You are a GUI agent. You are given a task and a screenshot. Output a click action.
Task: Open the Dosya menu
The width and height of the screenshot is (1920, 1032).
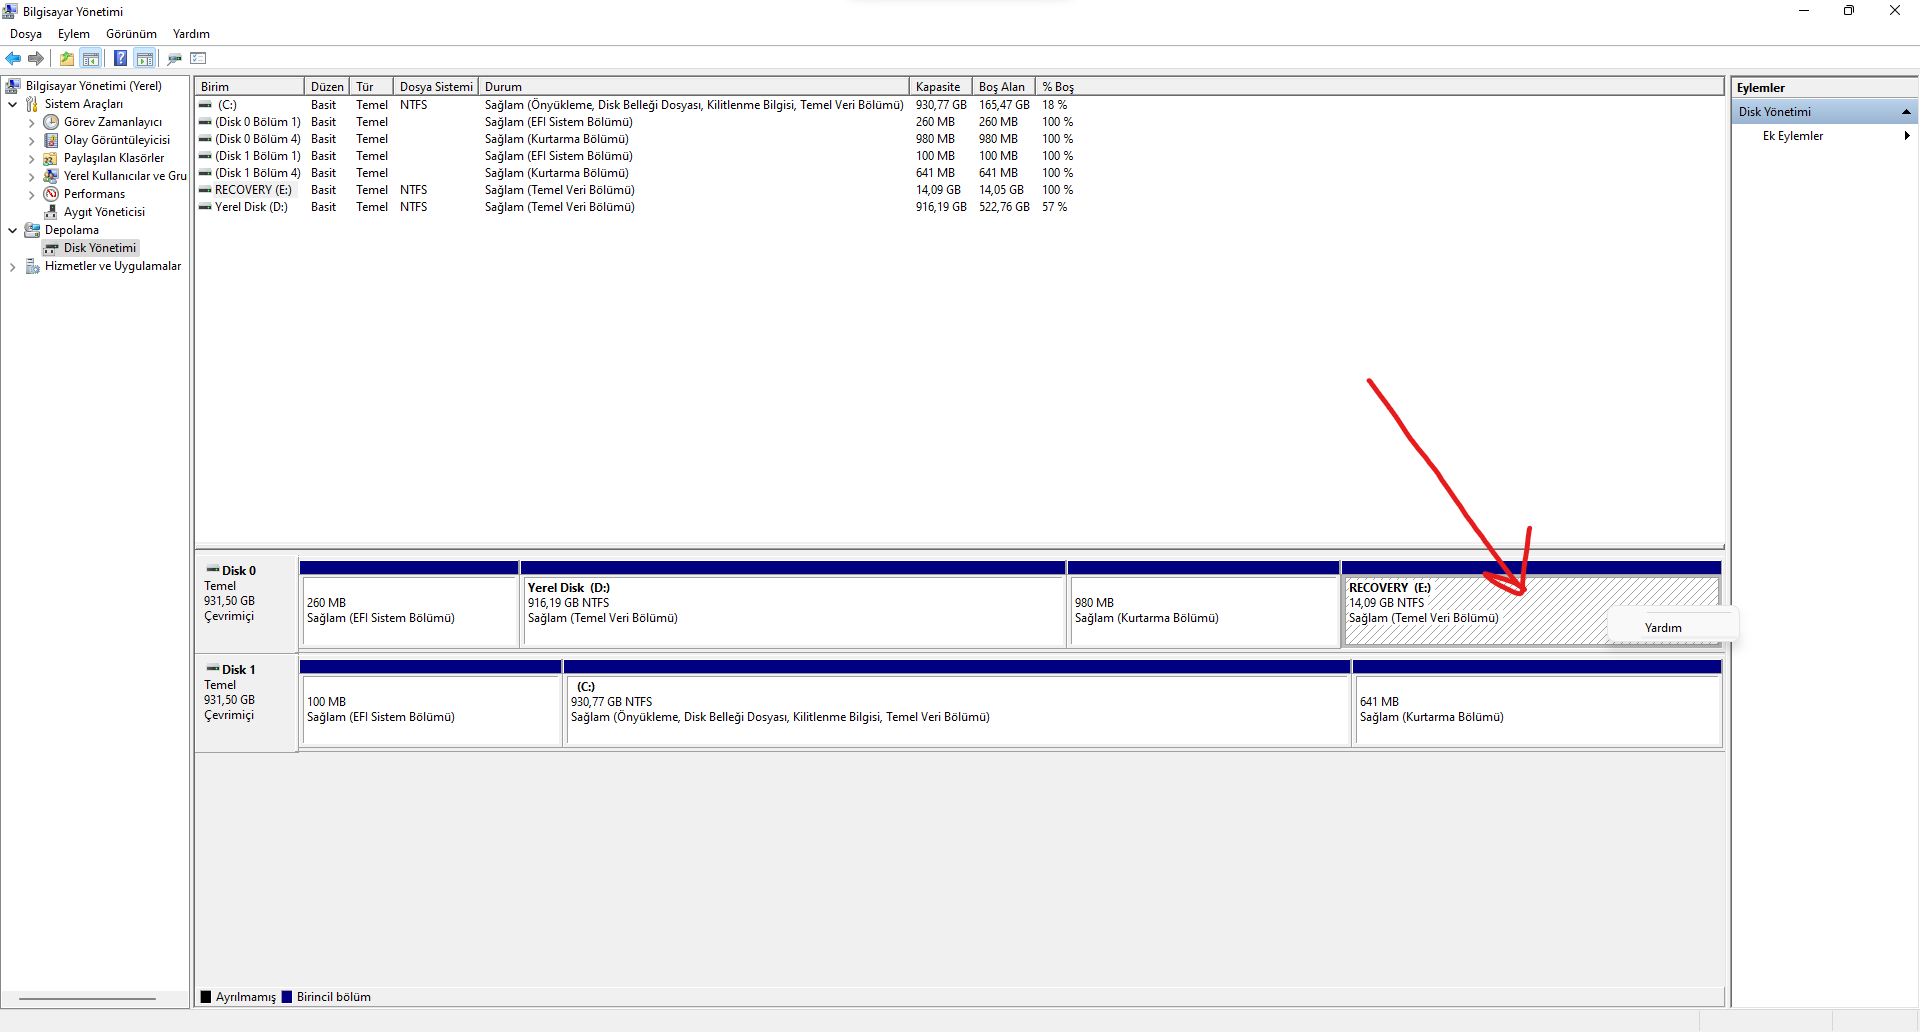[x=26, y=34]
